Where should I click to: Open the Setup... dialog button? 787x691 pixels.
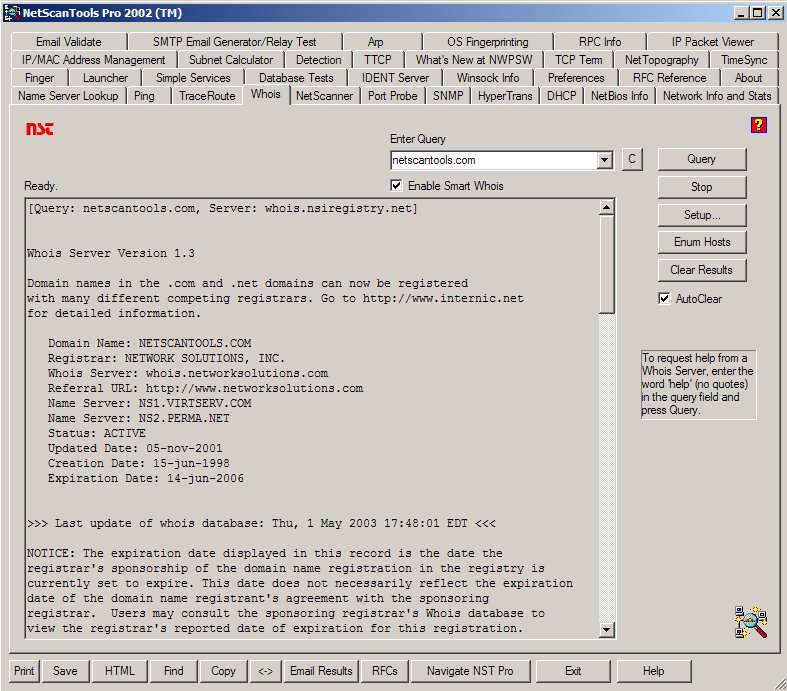pyautogui.click(x=701, y=215)
